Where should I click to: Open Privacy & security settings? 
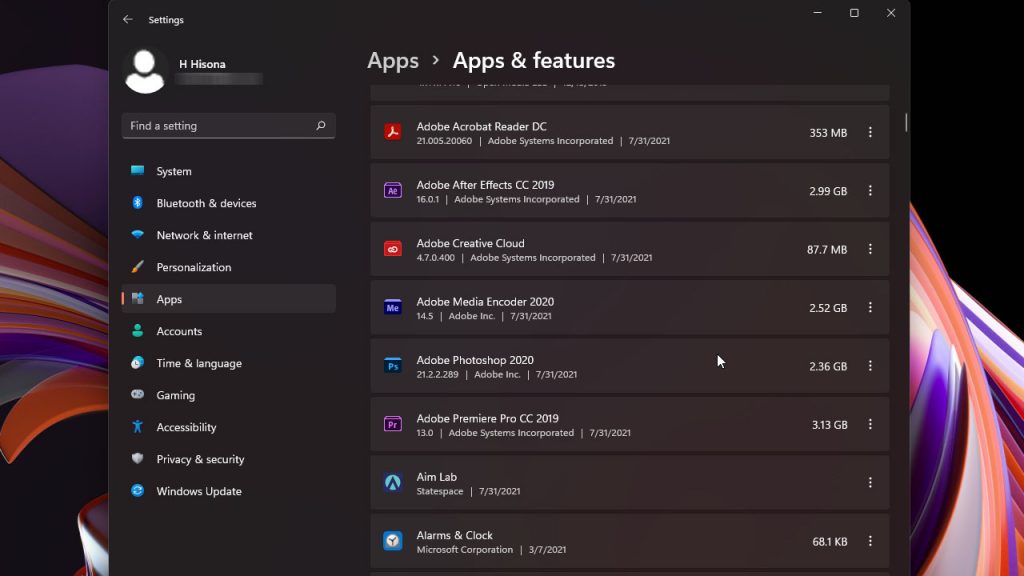[x=229, y=459]
